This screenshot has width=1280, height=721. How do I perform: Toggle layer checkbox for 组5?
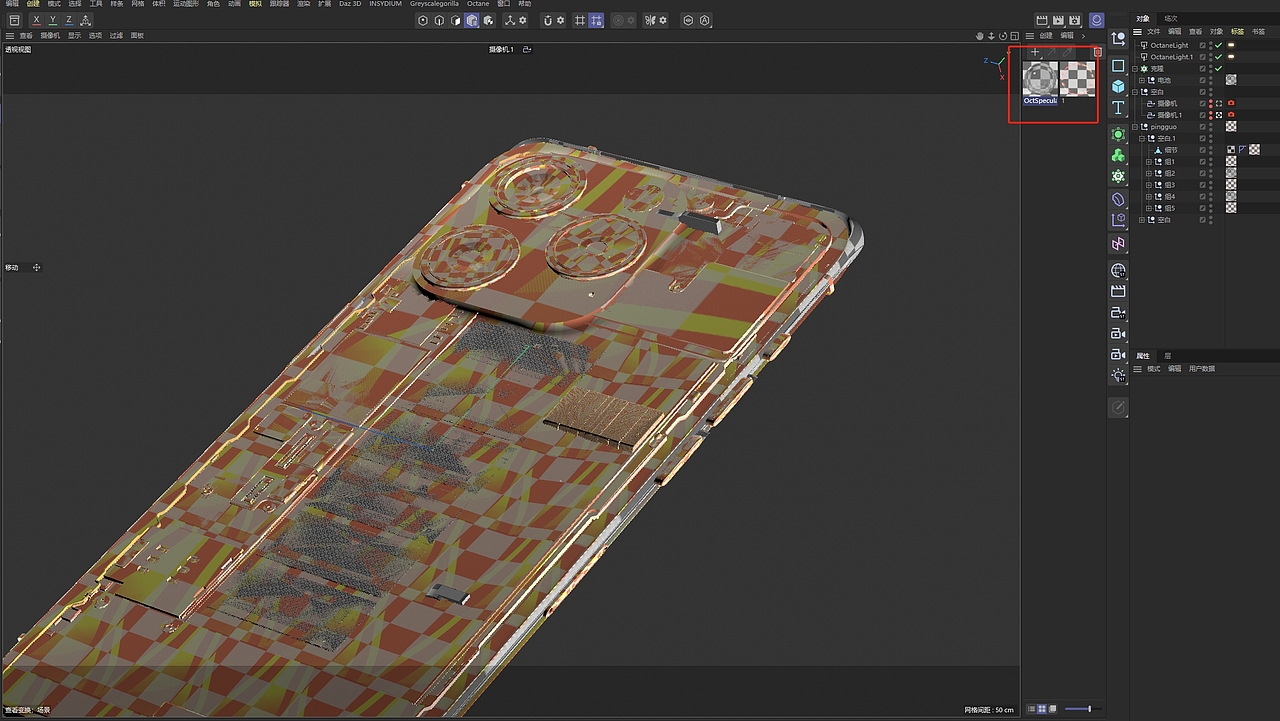tap(1203, 208)
